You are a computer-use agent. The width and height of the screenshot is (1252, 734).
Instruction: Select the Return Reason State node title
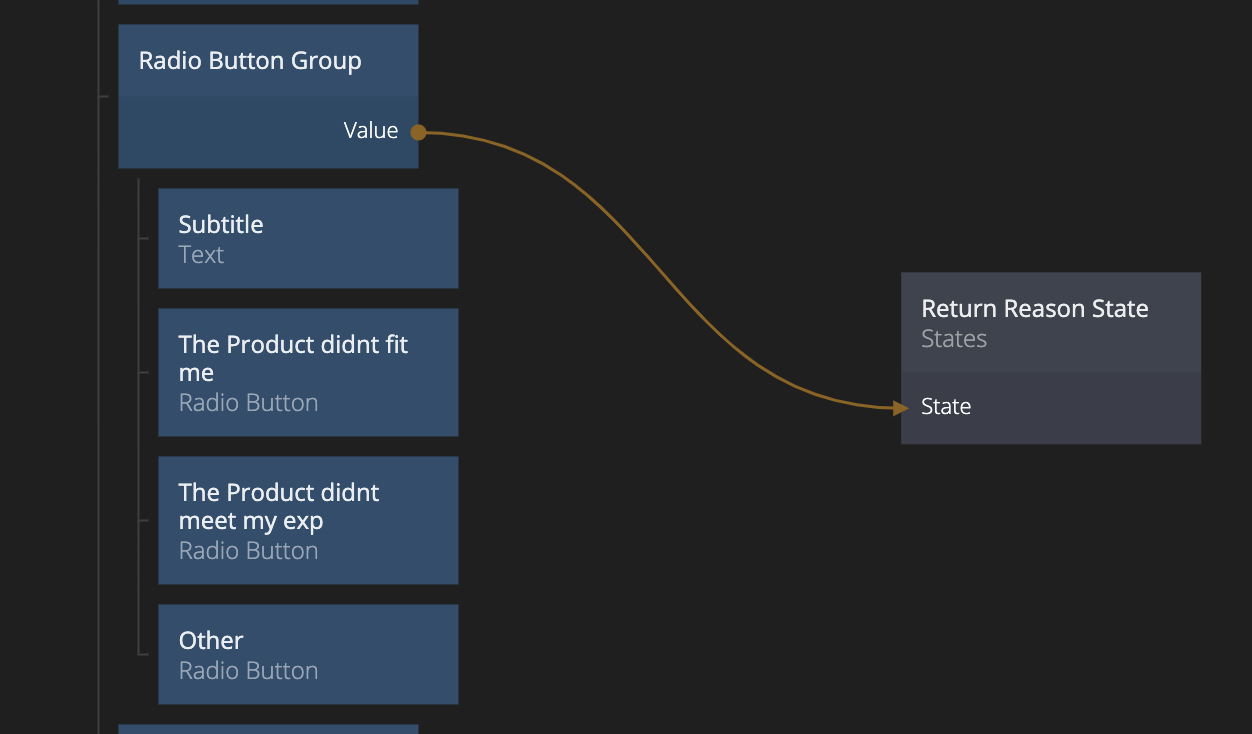click(x=1034, y=309)
